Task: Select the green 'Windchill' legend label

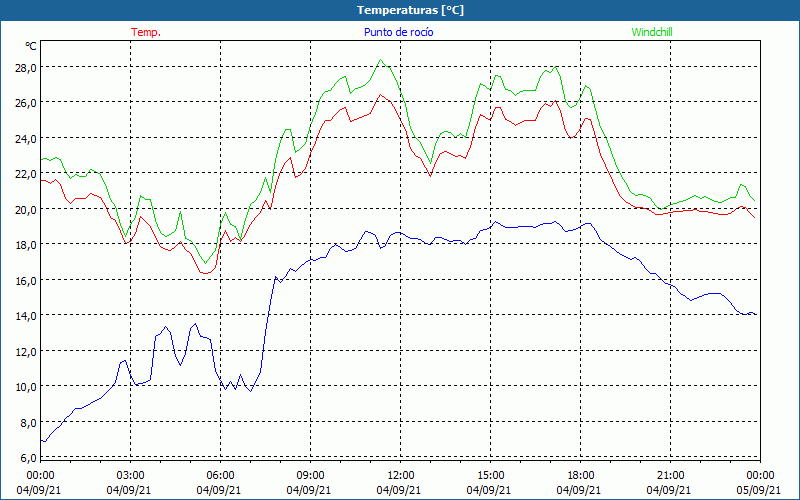Action: 652,32
